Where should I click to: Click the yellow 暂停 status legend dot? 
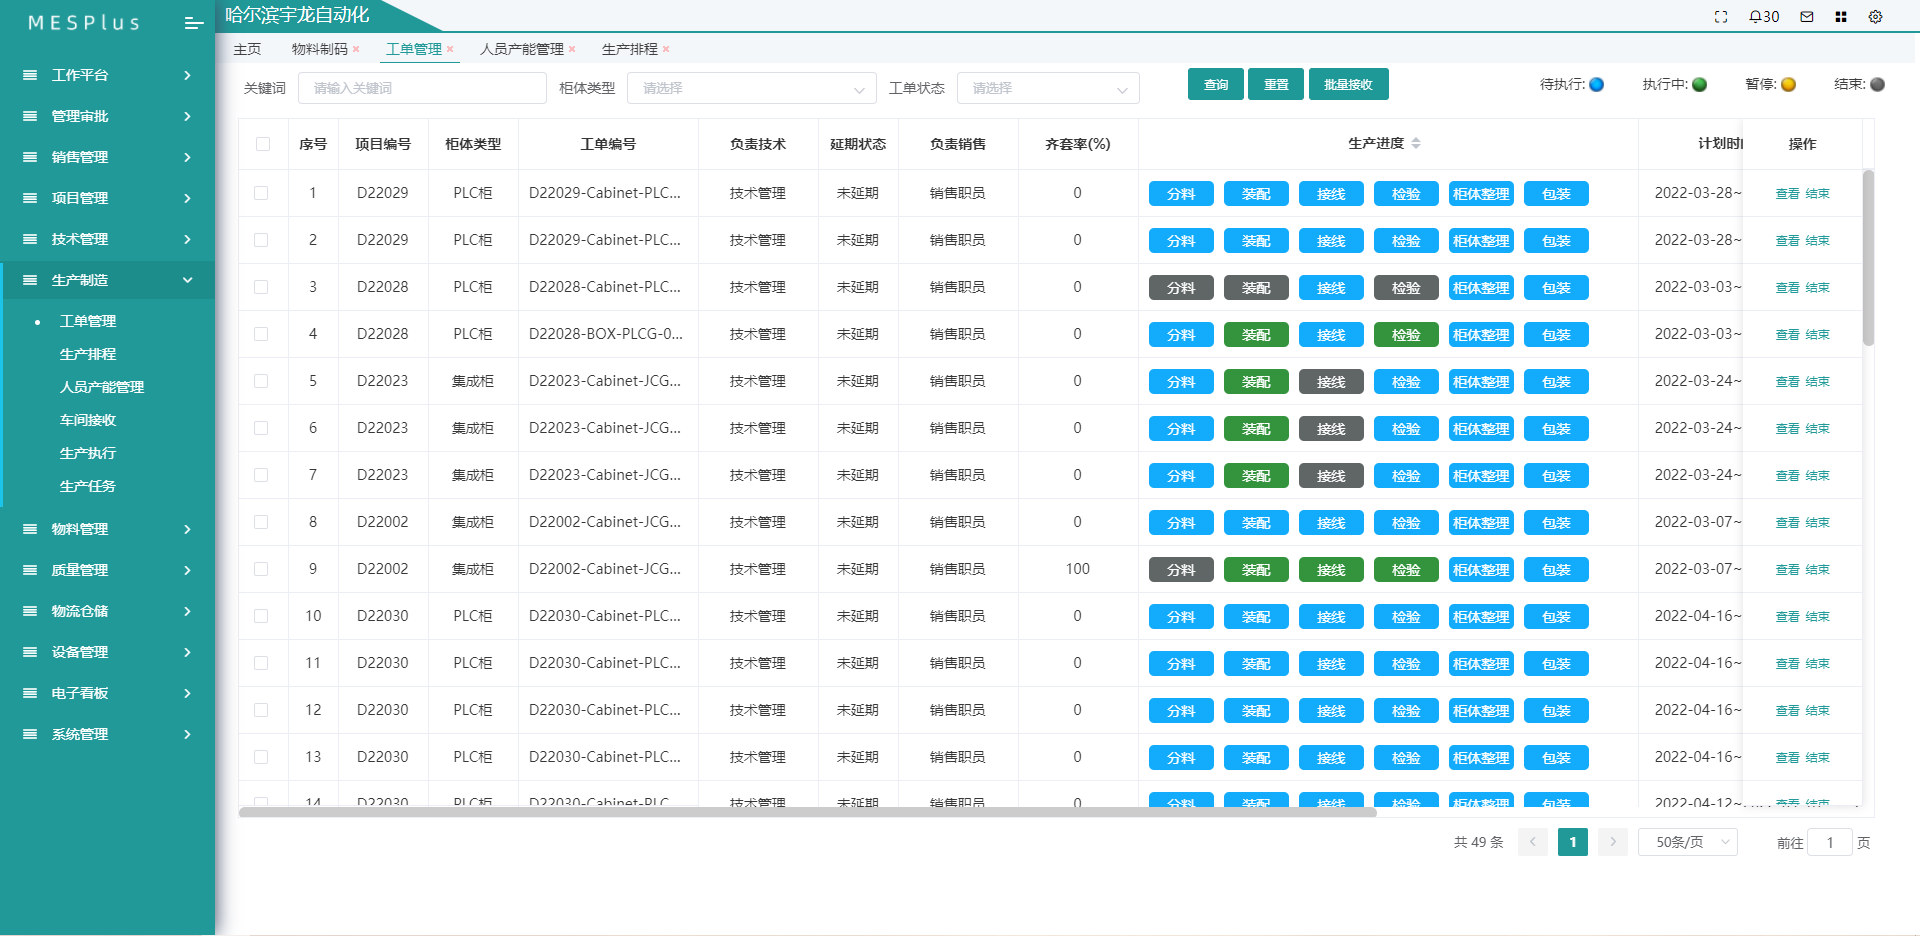coord(1788,85)
